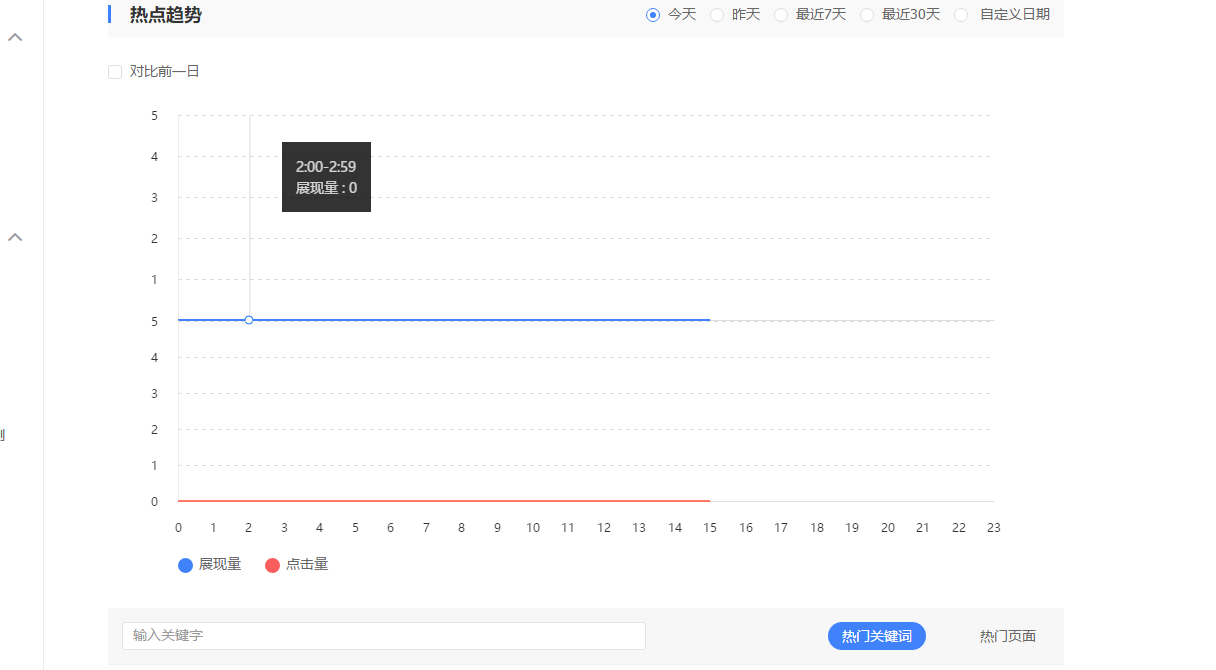Toggle the blue 展现量 legend dot

(185, 565)
